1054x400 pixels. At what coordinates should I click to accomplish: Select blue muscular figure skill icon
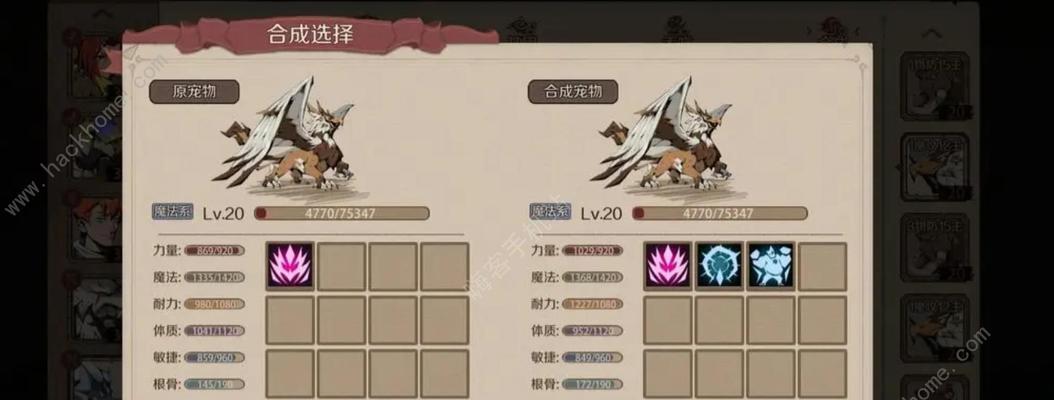[x=770, y=266]
